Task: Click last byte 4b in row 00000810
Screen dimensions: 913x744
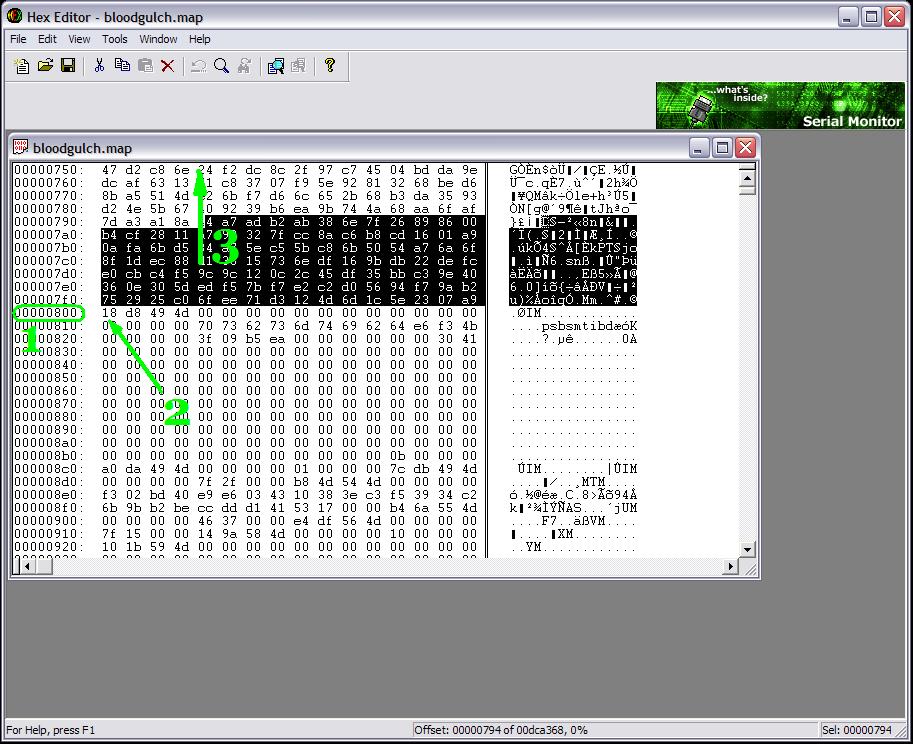Action: pyautogui.click(x=470, y=326)
